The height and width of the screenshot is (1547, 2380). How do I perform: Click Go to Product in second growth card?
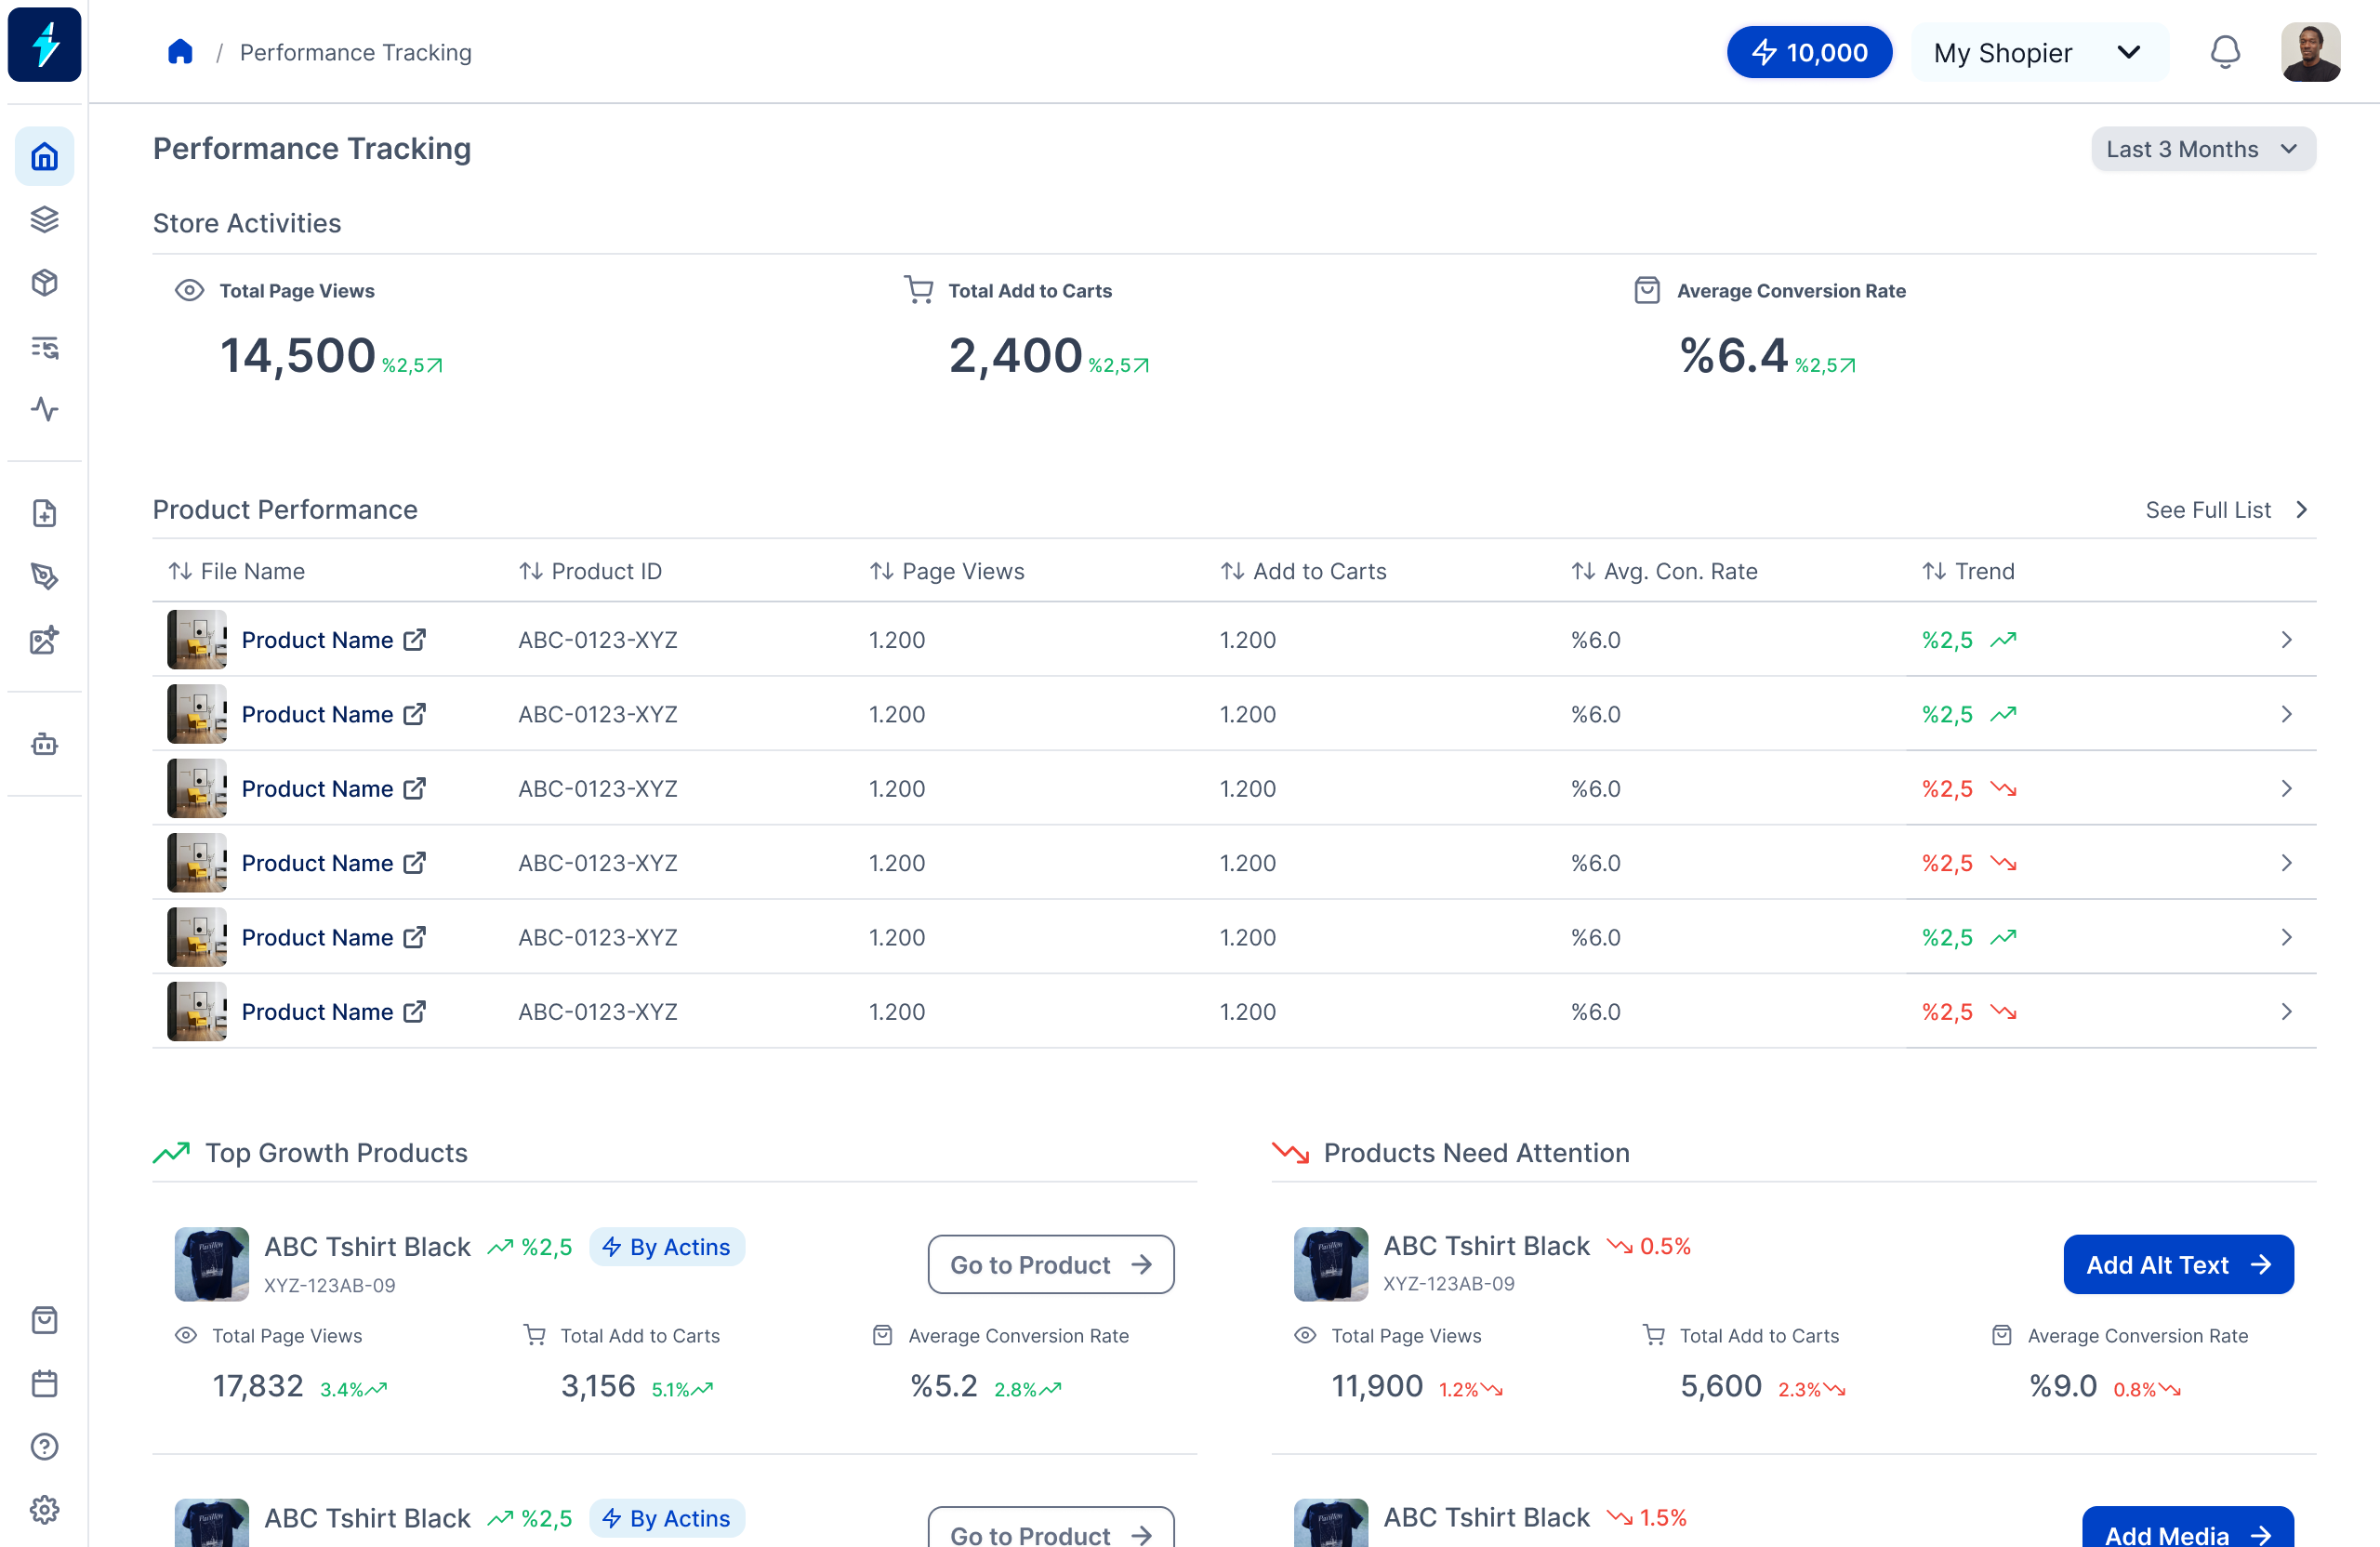1051,1528
